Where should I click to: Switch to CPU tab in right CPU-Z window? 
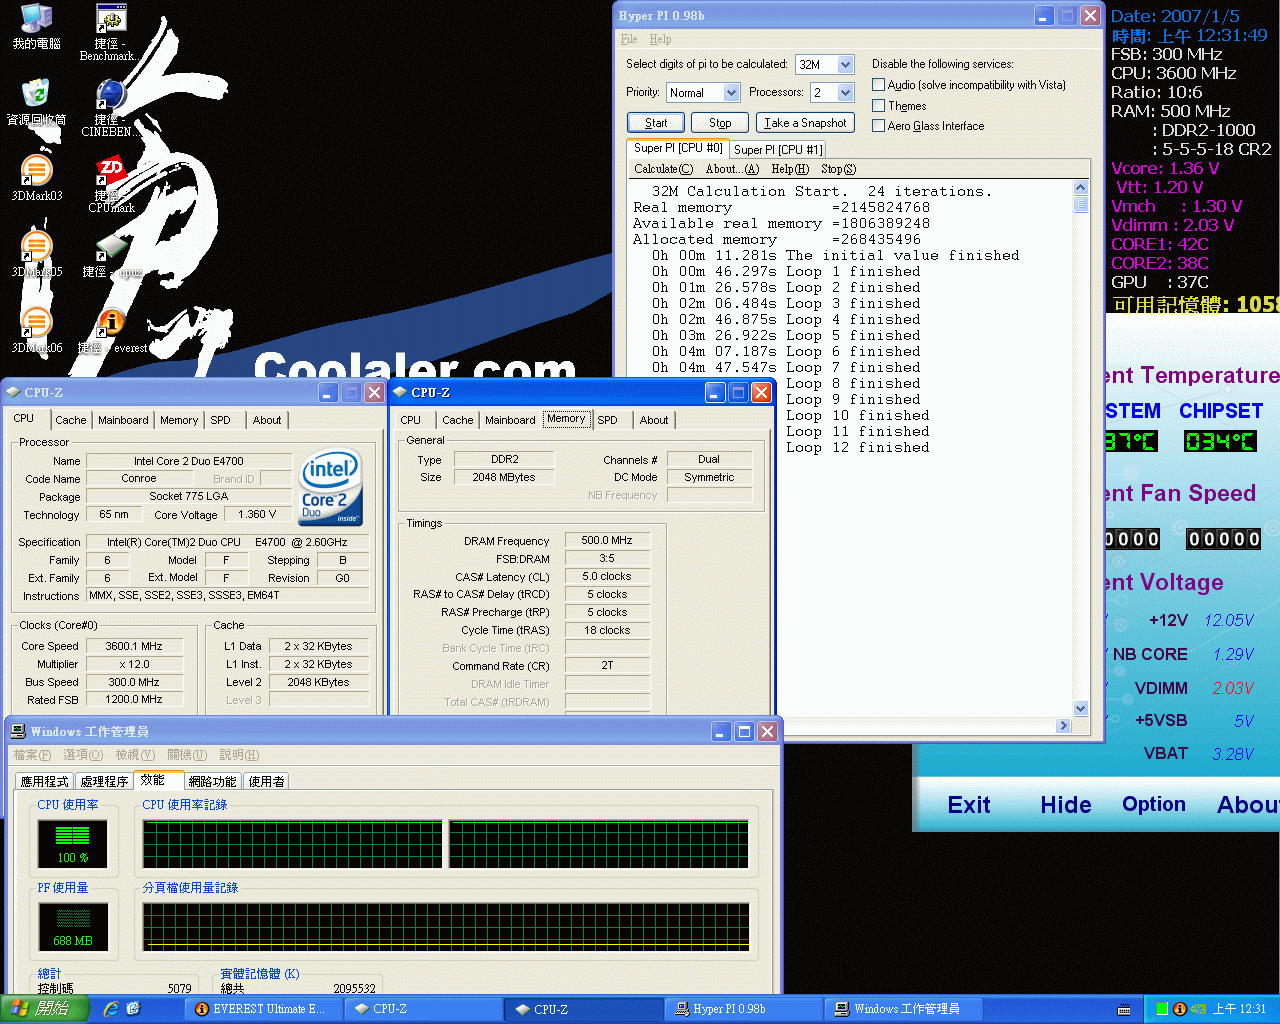[x=411, y=420]
